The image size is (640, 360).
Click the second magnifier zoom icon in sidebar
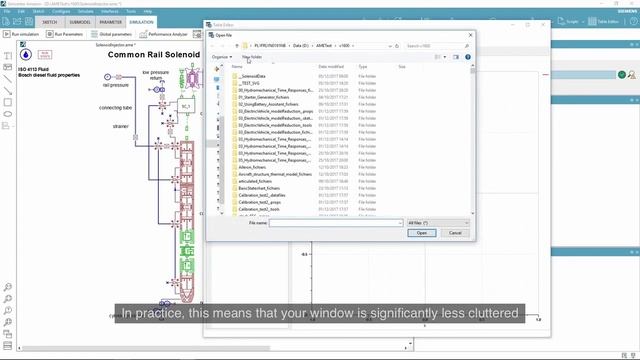point(7,299)
